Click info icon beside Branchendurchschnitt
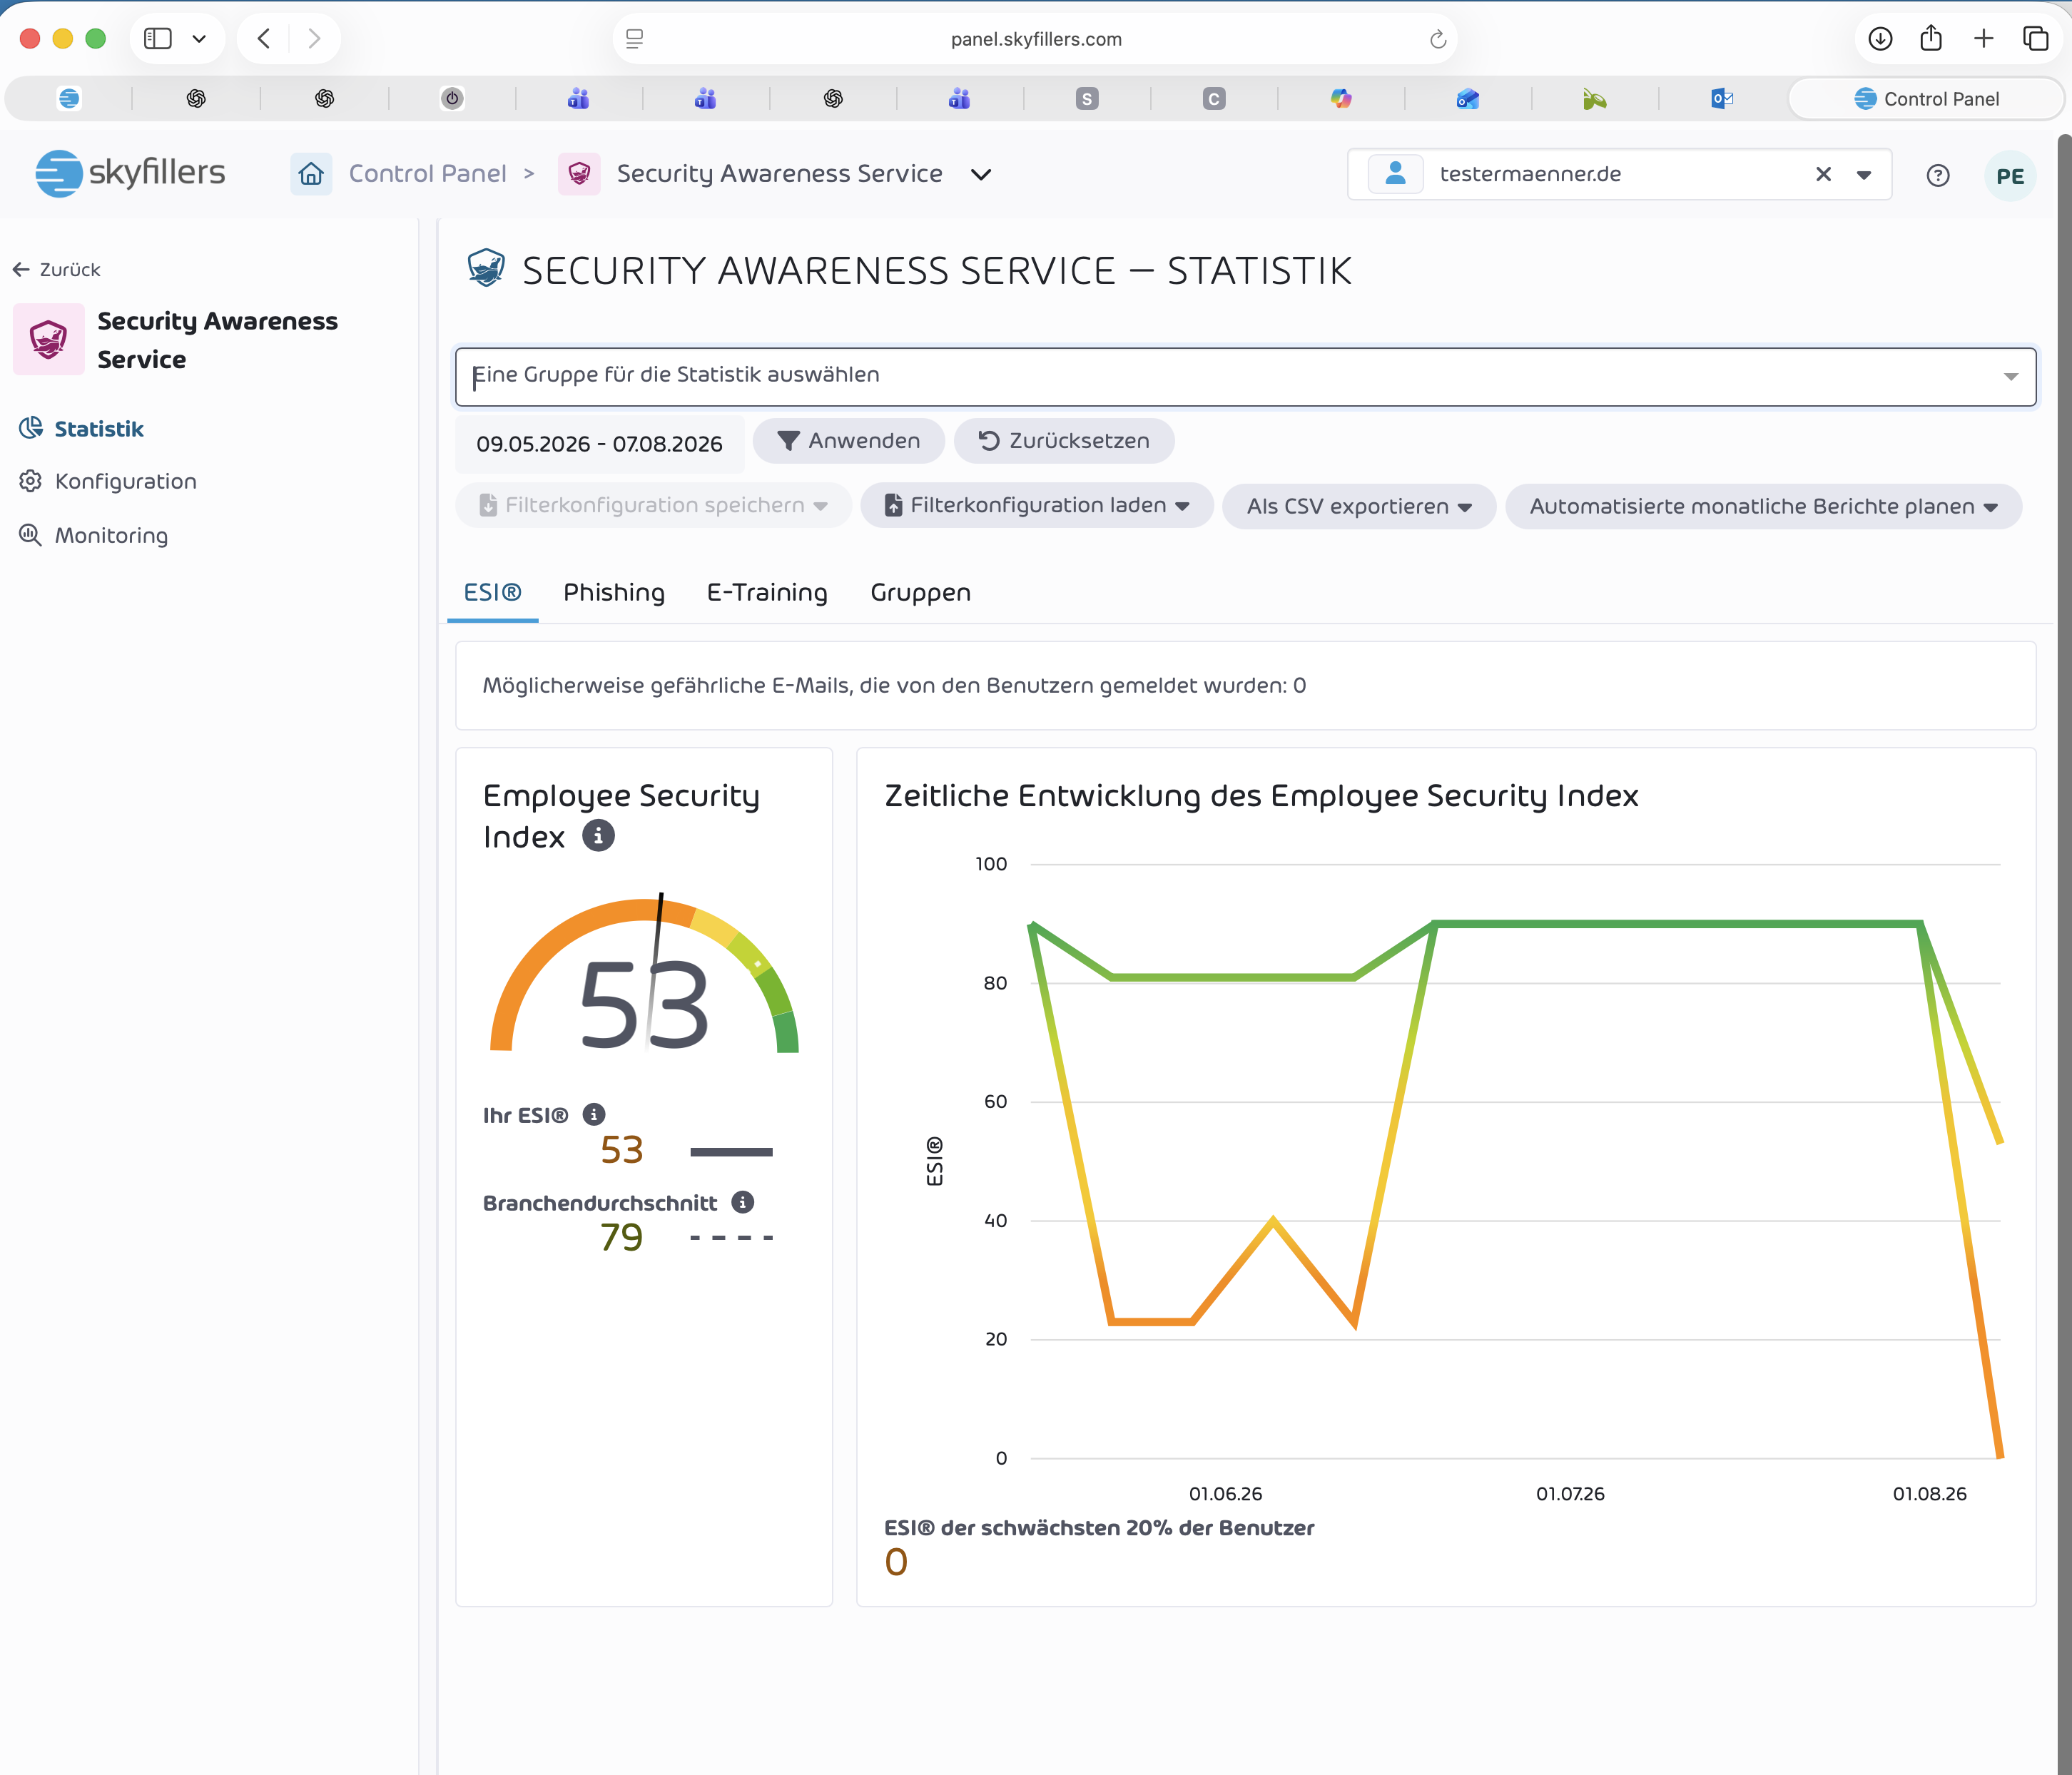This screenshot has height=1775, width=2072. [742, 1202]
